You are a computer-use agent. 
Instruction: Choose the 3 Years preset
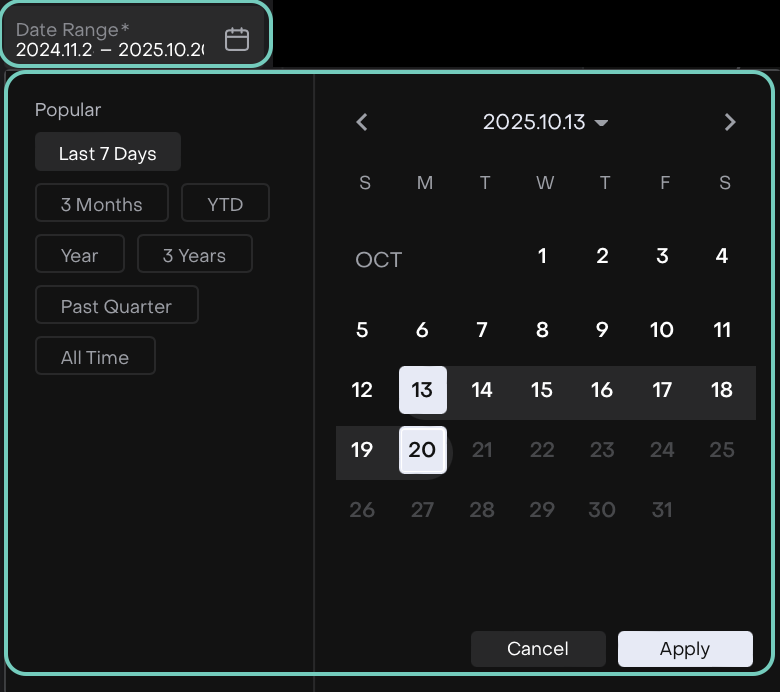tap(194, 255)
